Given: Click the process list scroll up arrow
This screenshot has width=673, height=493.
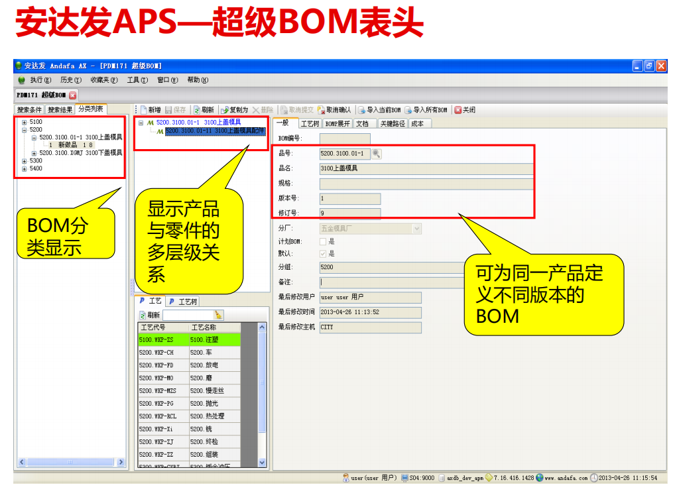Looking at the screenshot, I should 262,328.
